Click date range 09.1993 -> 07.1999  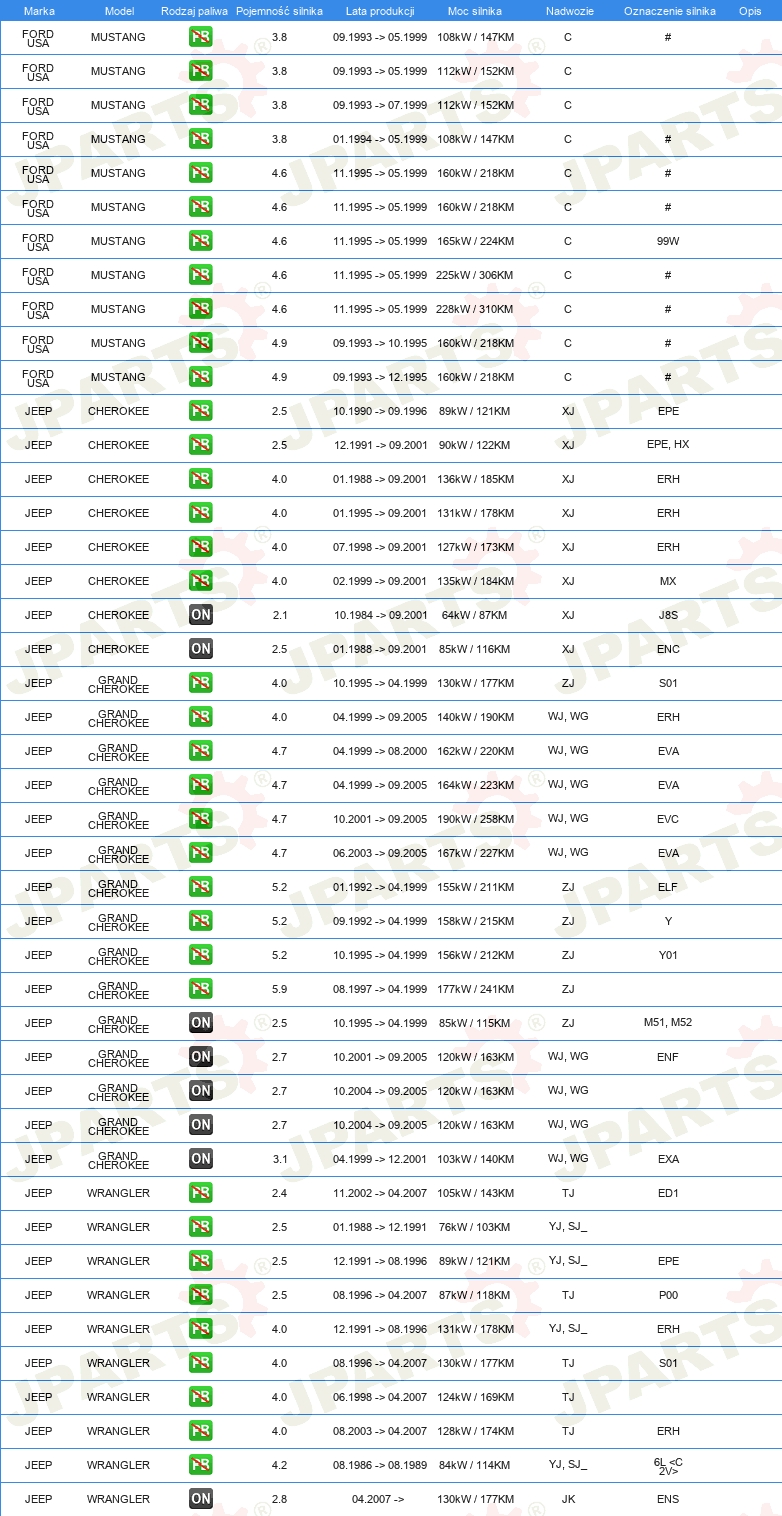[380, 105]
